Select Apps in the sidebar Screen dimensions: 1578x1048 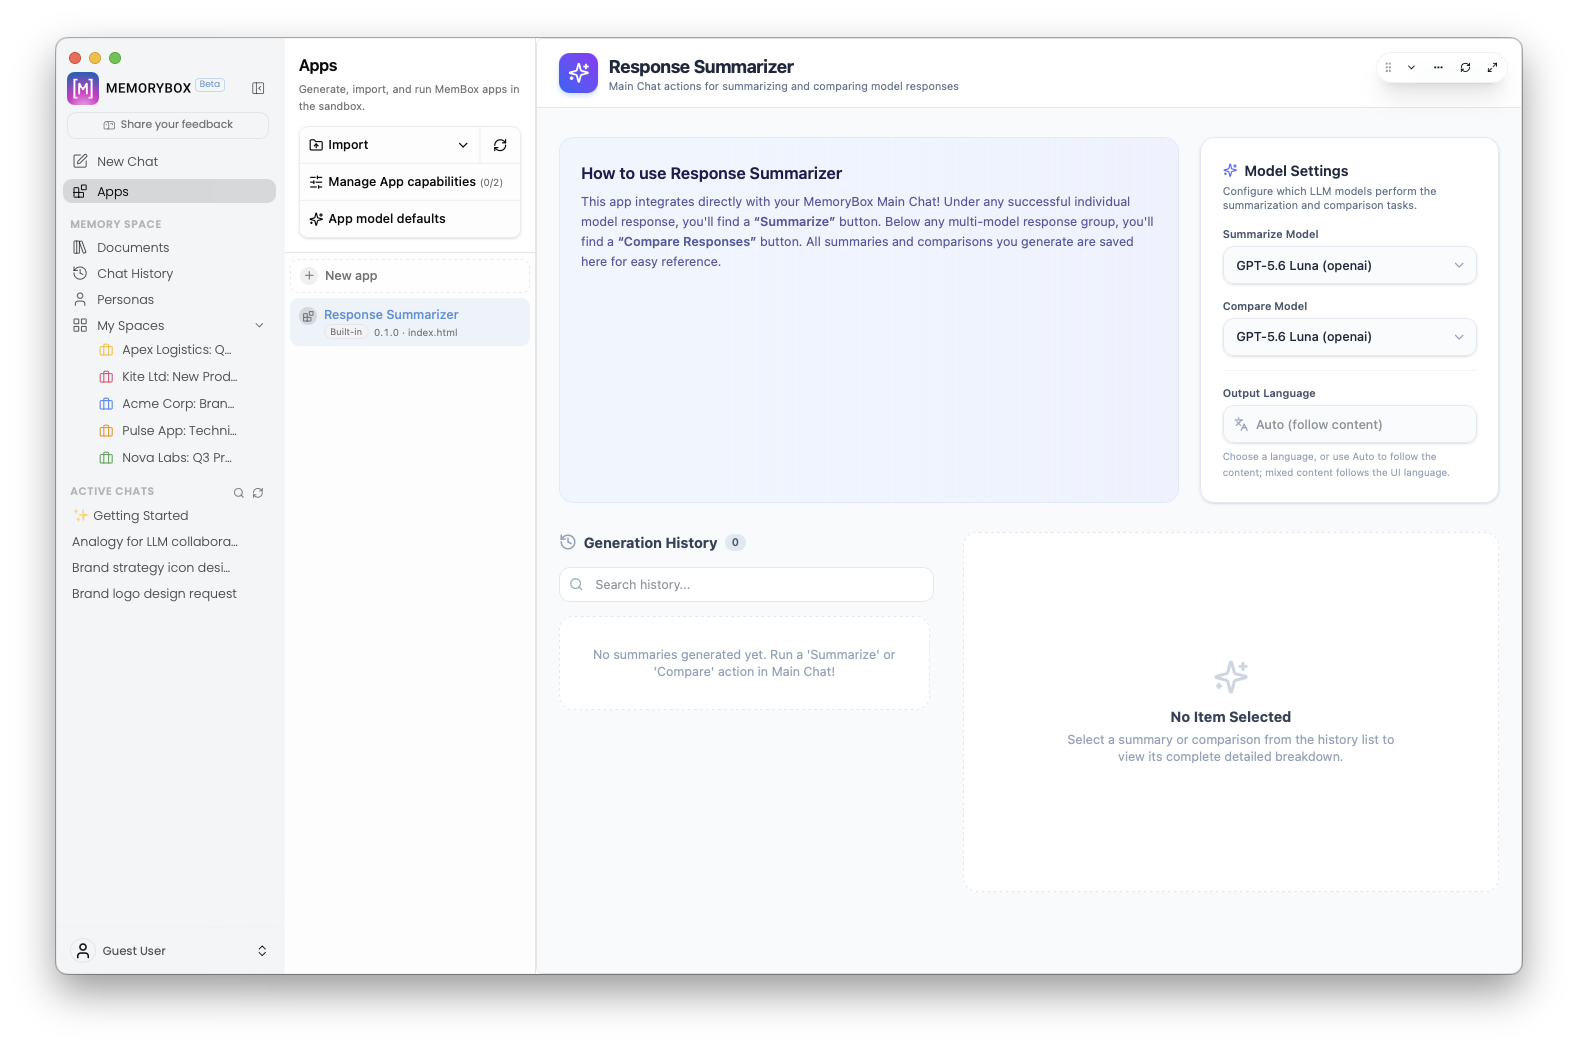(x=169, y=191)
